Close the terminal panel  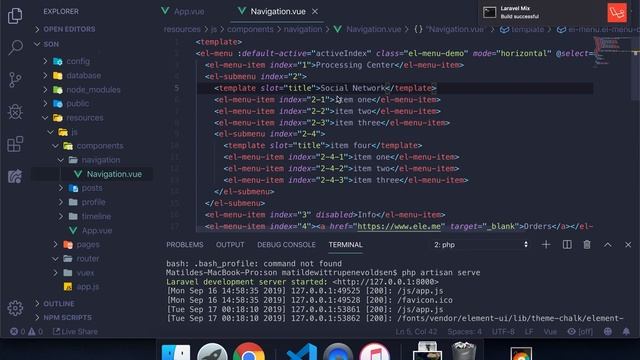pos(628,244)
